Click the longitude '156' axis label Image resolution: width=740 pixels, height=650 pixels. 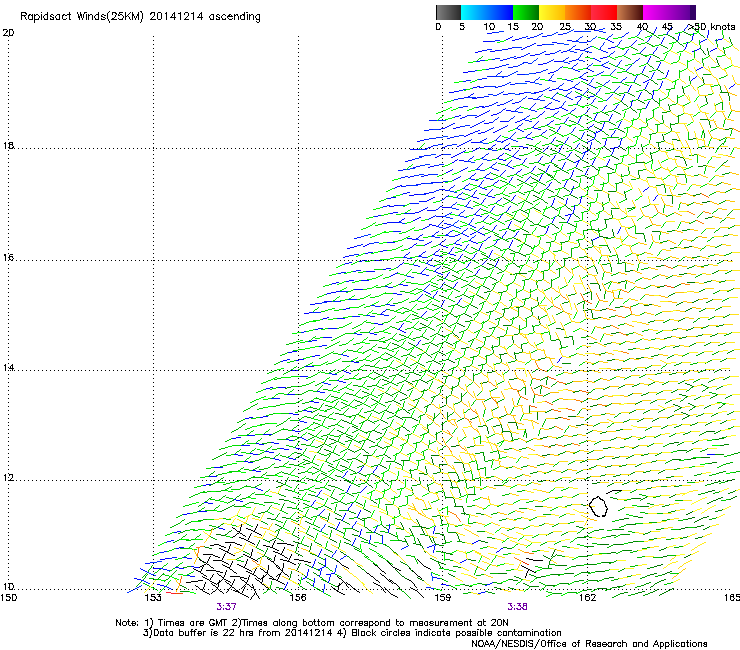pos(298,598)
